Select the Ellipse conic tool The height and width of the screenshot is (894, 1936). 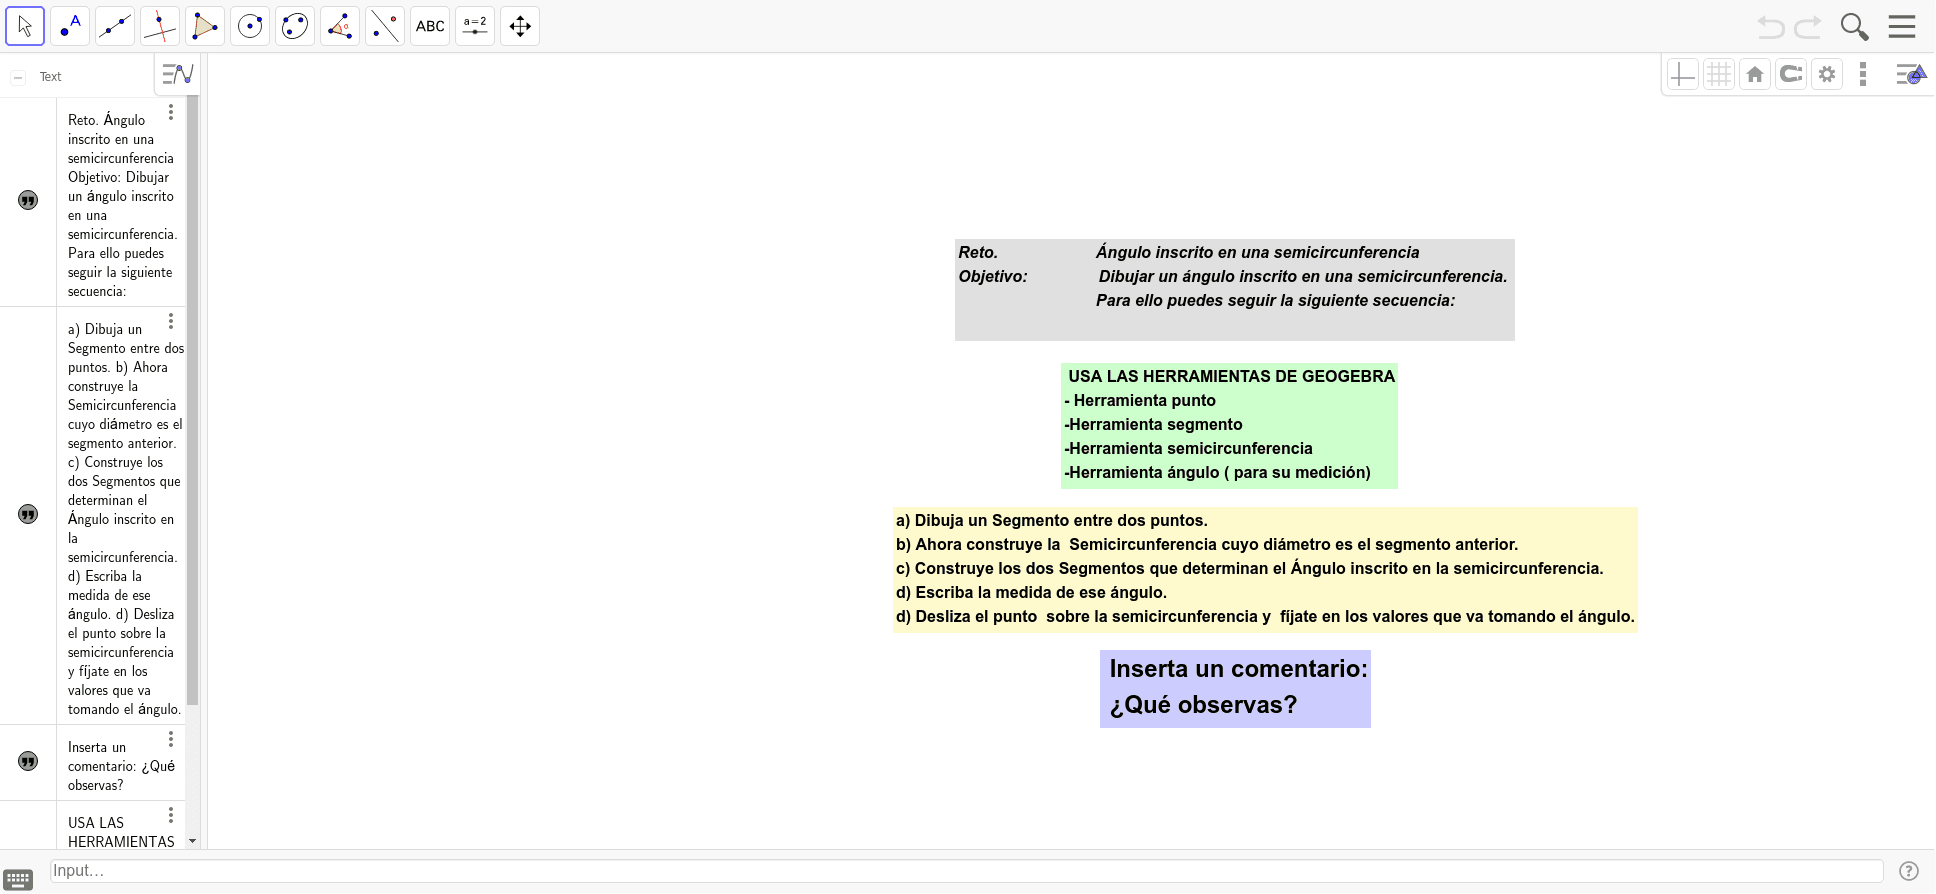click(x=295, y=26)
